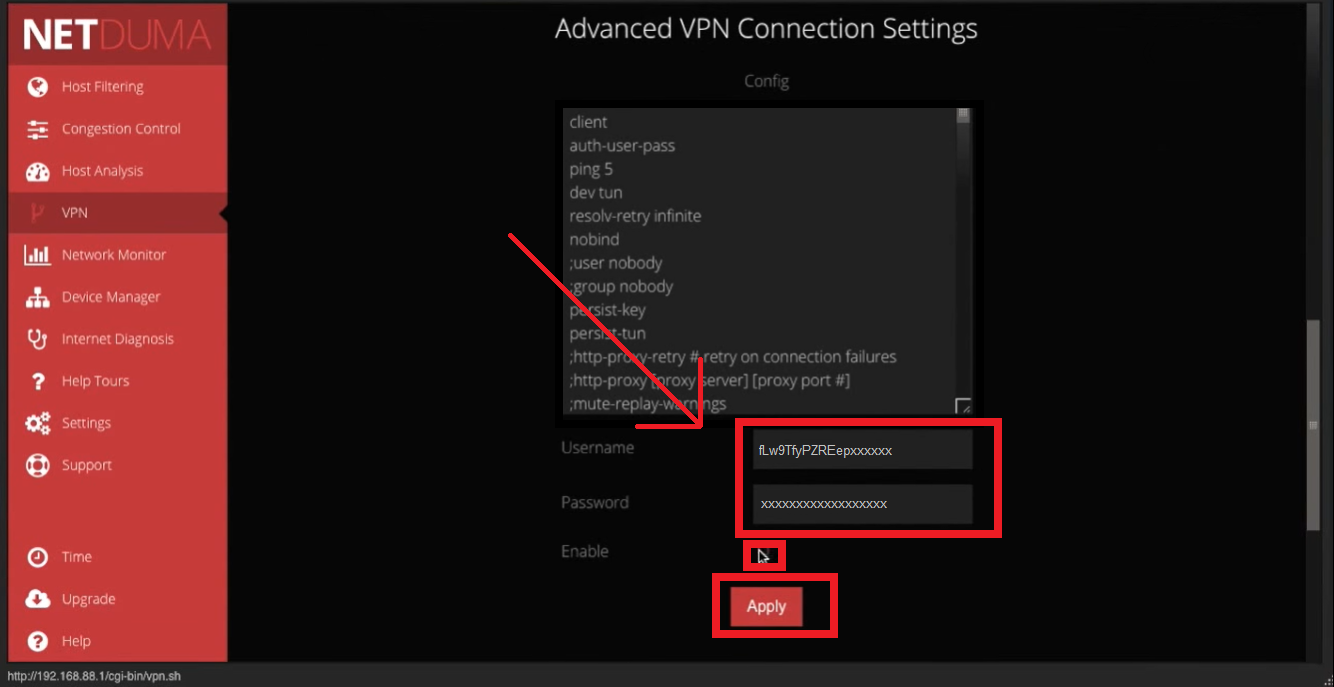Open the Help link in sidebar
Viewport: 1334px width, 687px height.
click(76, 641)
